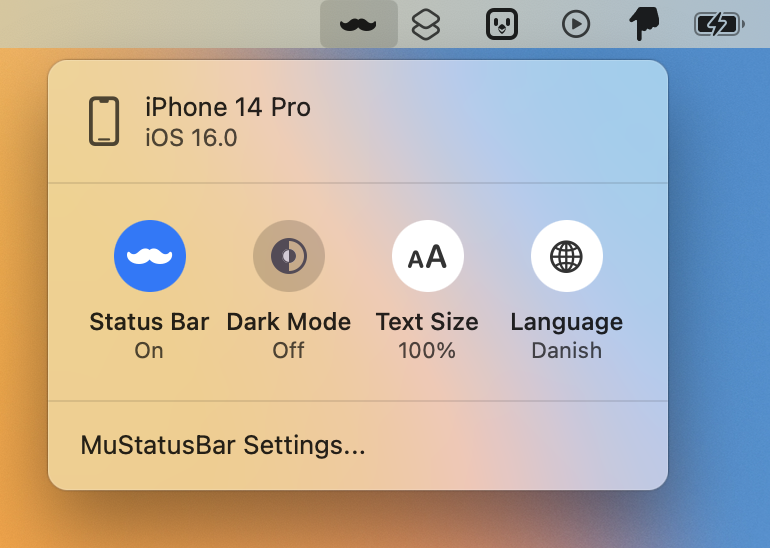The width and height of the screenshot is (770, 548).
Task: Click the pointing hand menu bar icon
Action: [644, 24]
